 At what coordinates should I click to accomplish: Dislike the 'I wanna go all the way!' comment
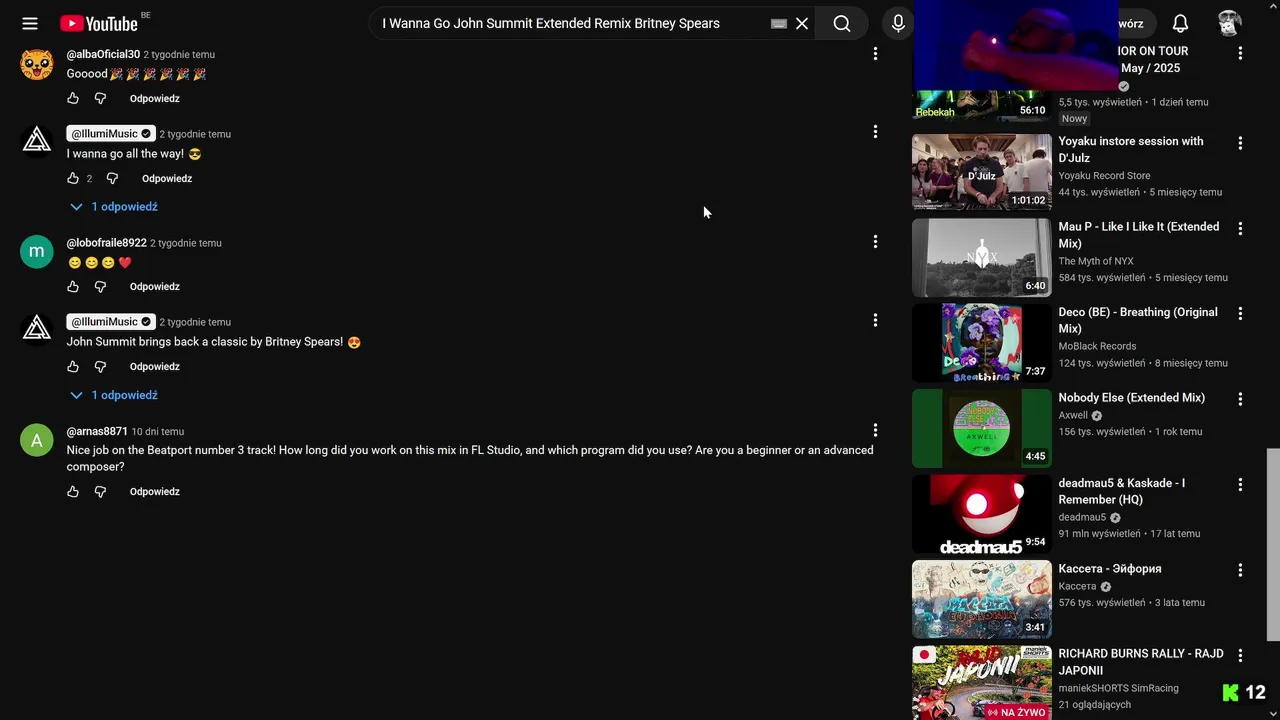[112, 178]
